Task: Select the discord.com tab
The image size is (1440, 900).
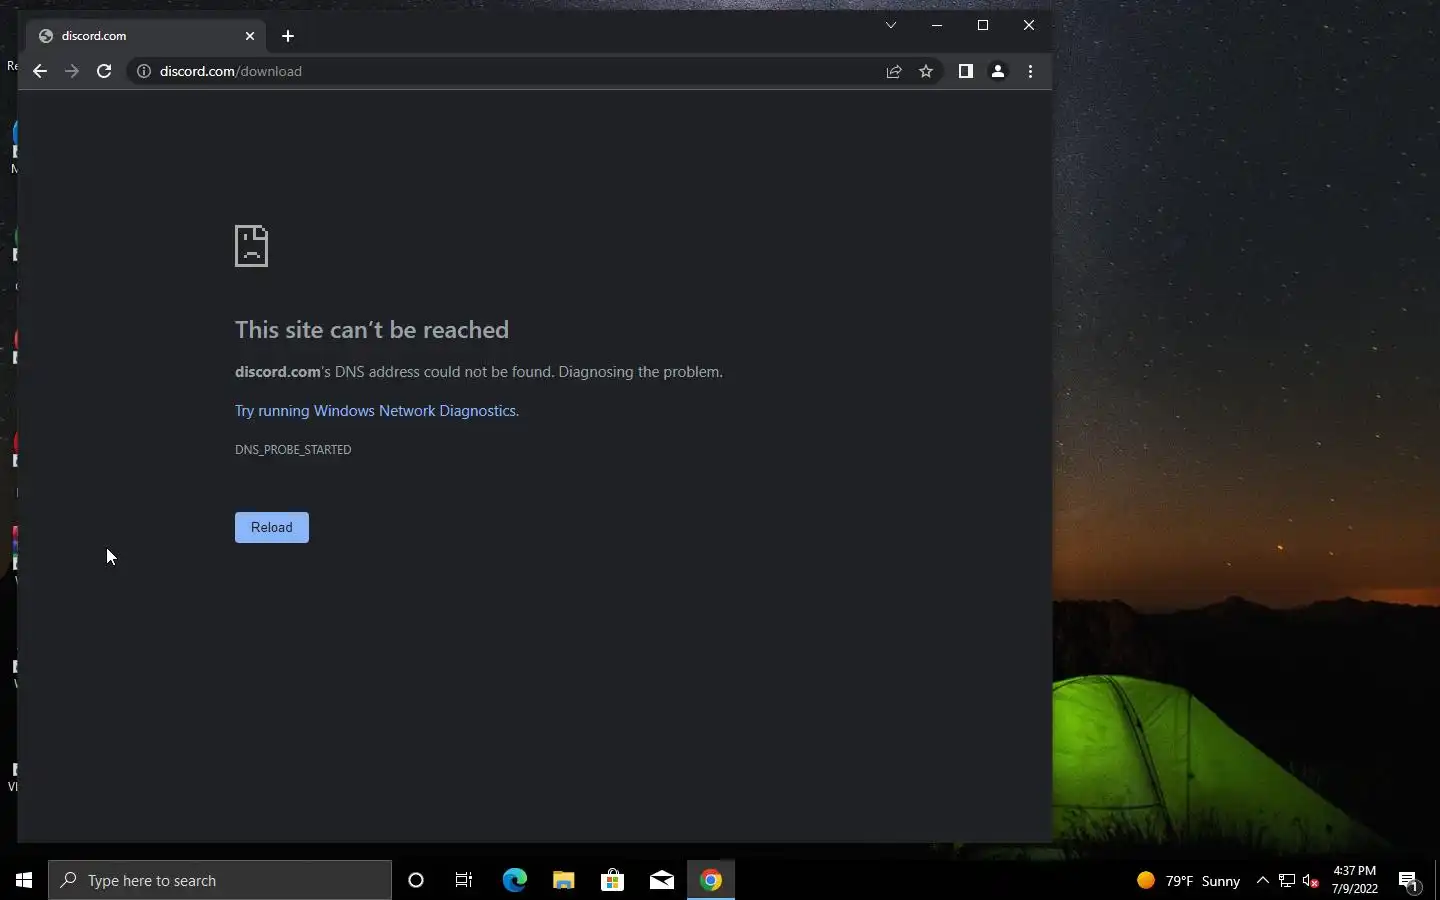Action: pyautogui.click(x=145, y=36)
